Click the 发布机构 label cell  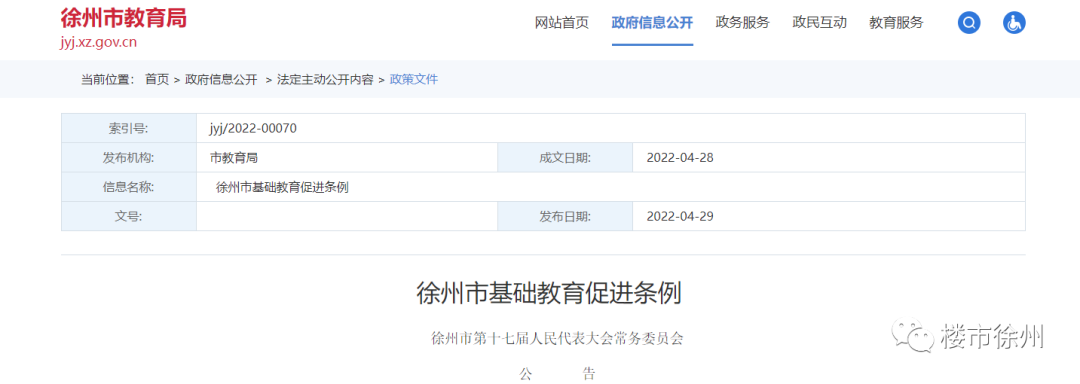(x=129, y=158)
